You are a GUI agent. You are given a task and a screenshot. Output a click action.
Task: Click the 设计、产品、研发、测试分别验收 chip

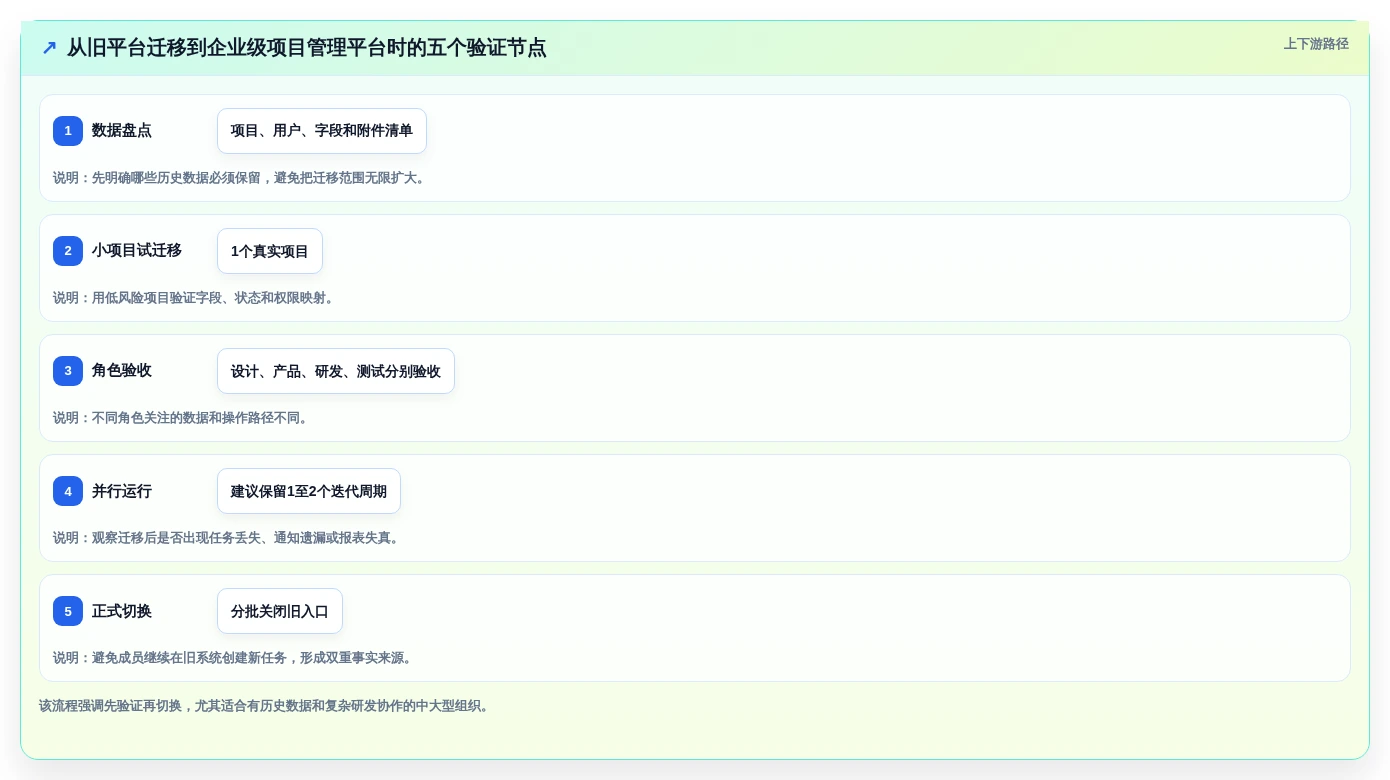[336, 371]
